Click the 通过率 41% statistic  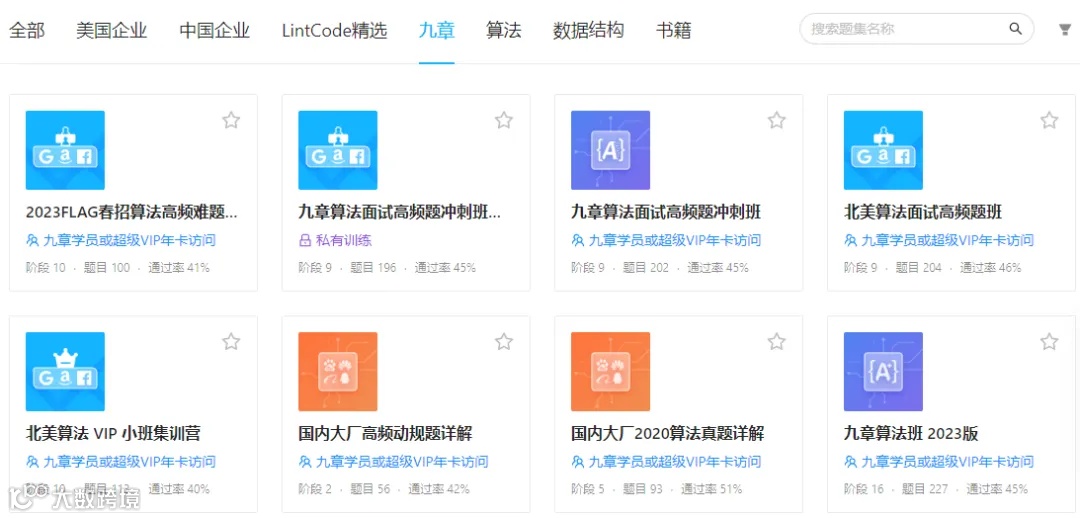coord(179,267)
